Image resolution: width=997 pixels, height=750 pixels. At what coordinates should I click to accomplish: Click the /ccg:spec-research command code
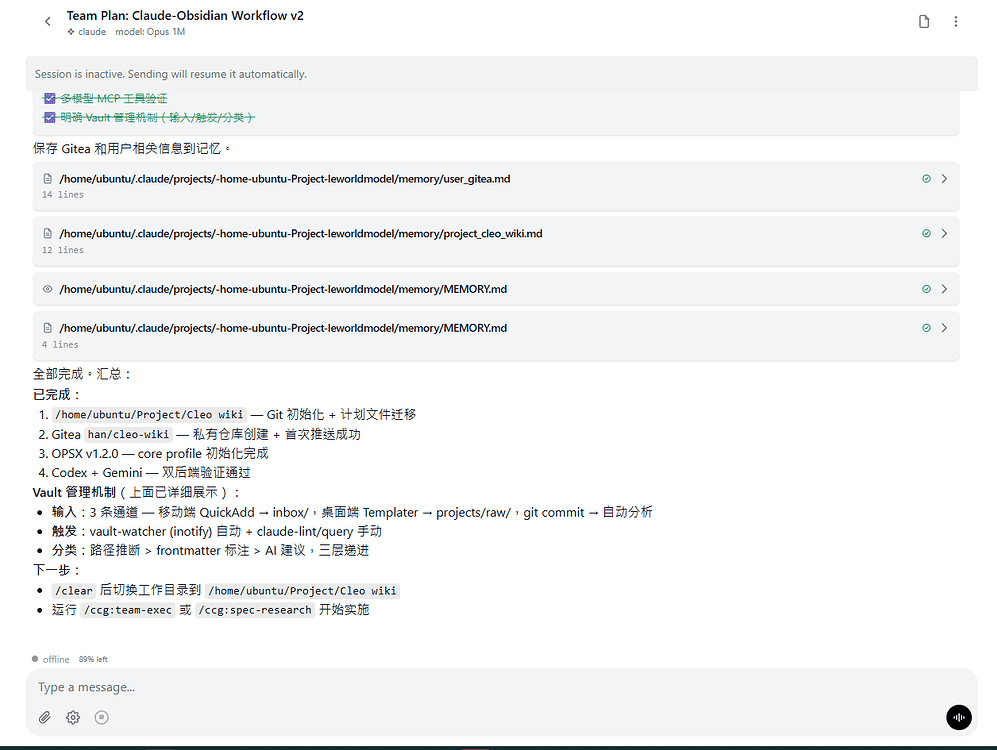[255, 610]
